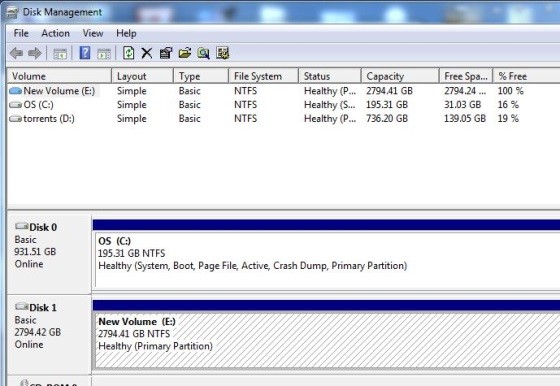Viewport: 560px width, 386px height.
Task: Click the Refresh toolbar icon
Action: click(x=129, y=53)
